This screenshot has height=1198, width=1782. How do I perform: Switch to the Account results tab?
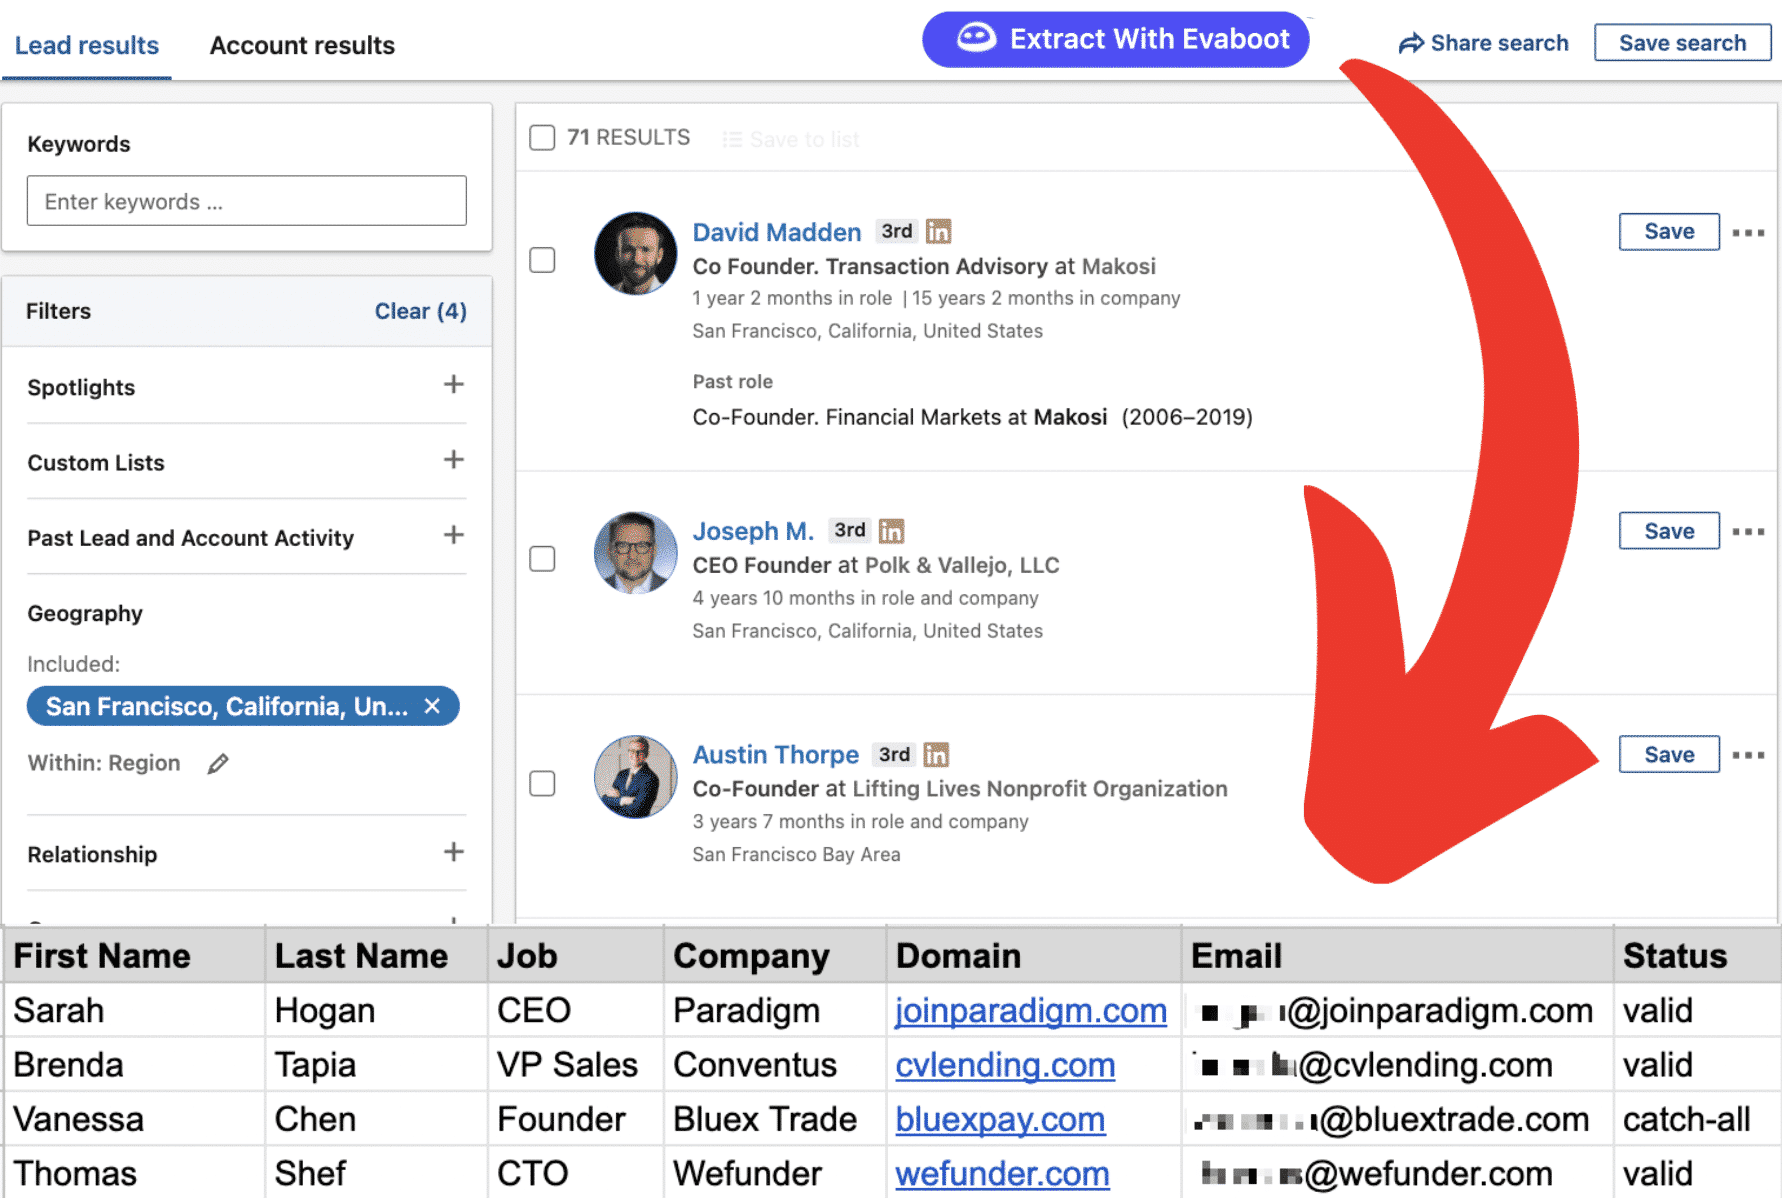tap(301, 45)
